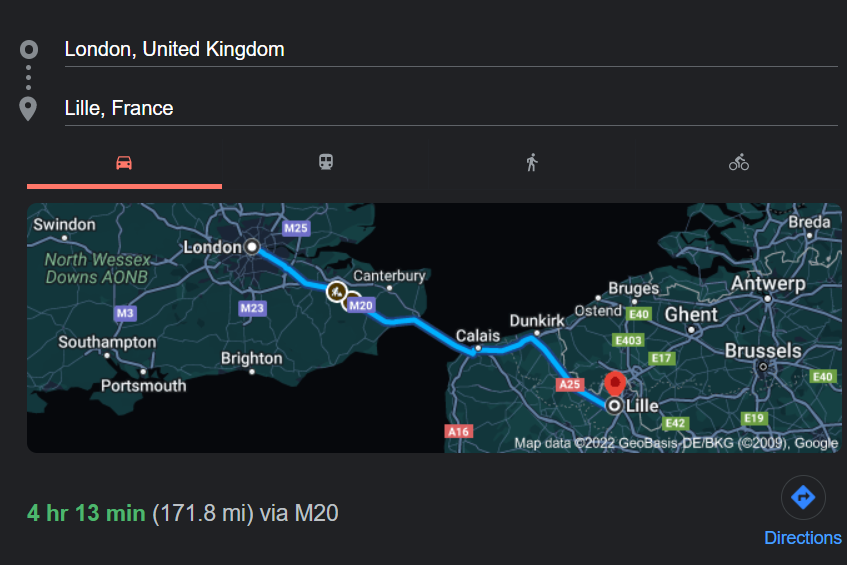This screenshot has height=565, width=847.
Task: Click the red destination pin on map
Action: (616, 383)
